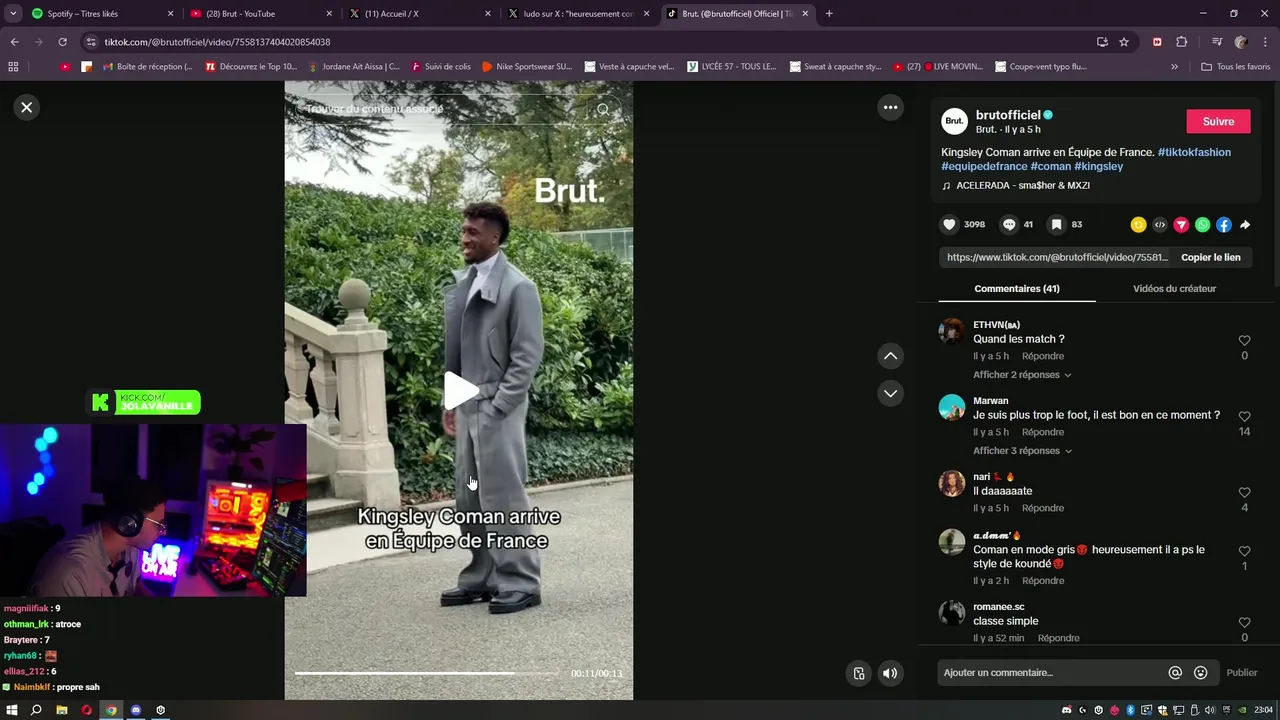Open Windows Start menu
Screen dimensions: 1280x720
coord(12,710)
